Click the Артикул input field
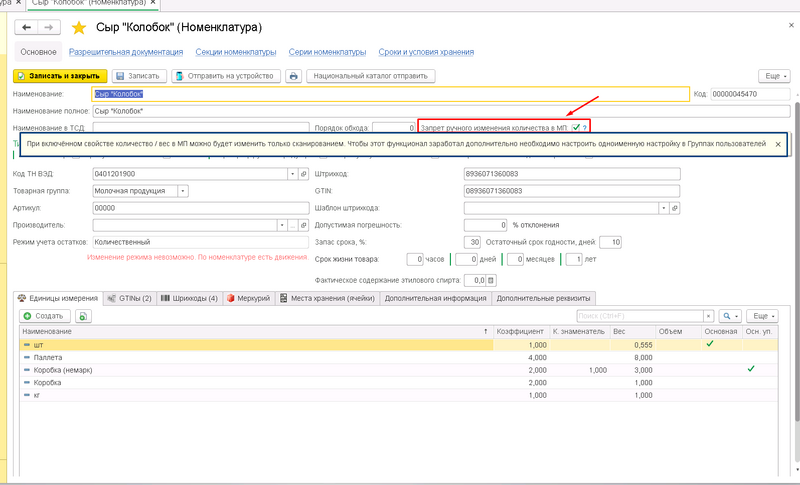Viewport: 800px width, 485px height. click(201, 208)
